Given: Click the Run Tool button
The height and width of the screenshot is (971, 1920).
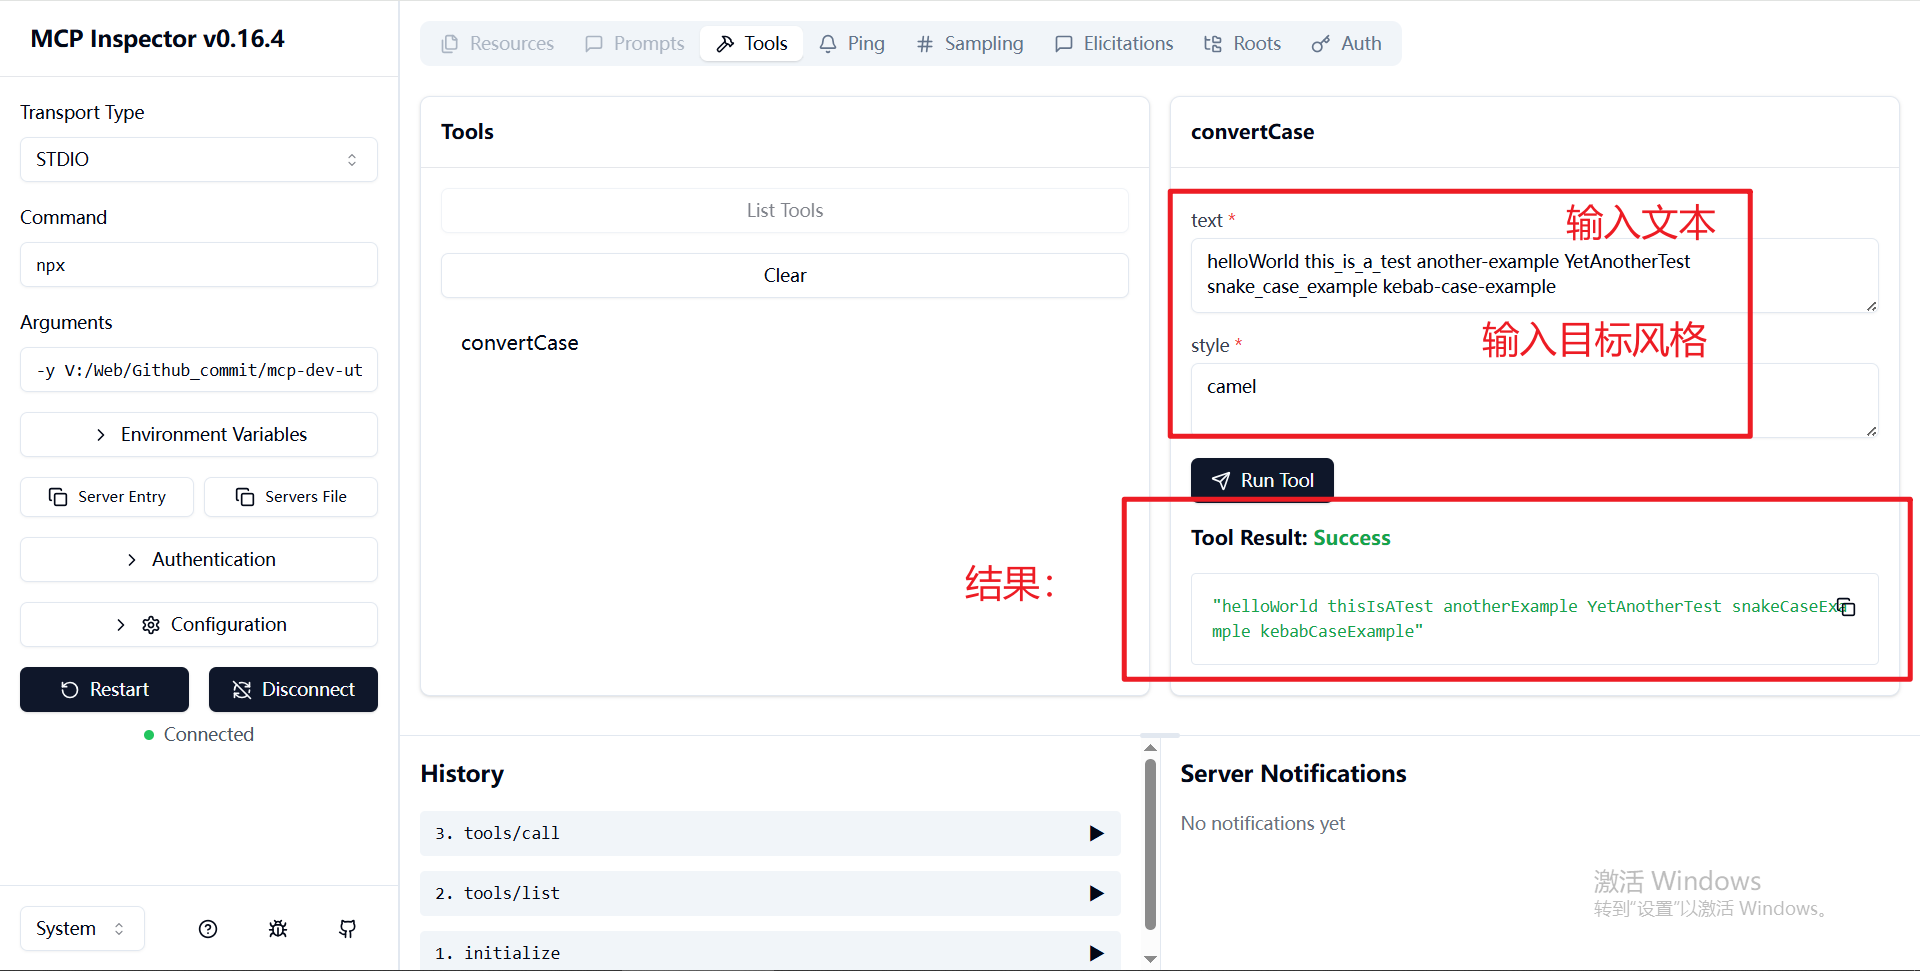Looking at the screenshot, I should tap(1262, 480).
